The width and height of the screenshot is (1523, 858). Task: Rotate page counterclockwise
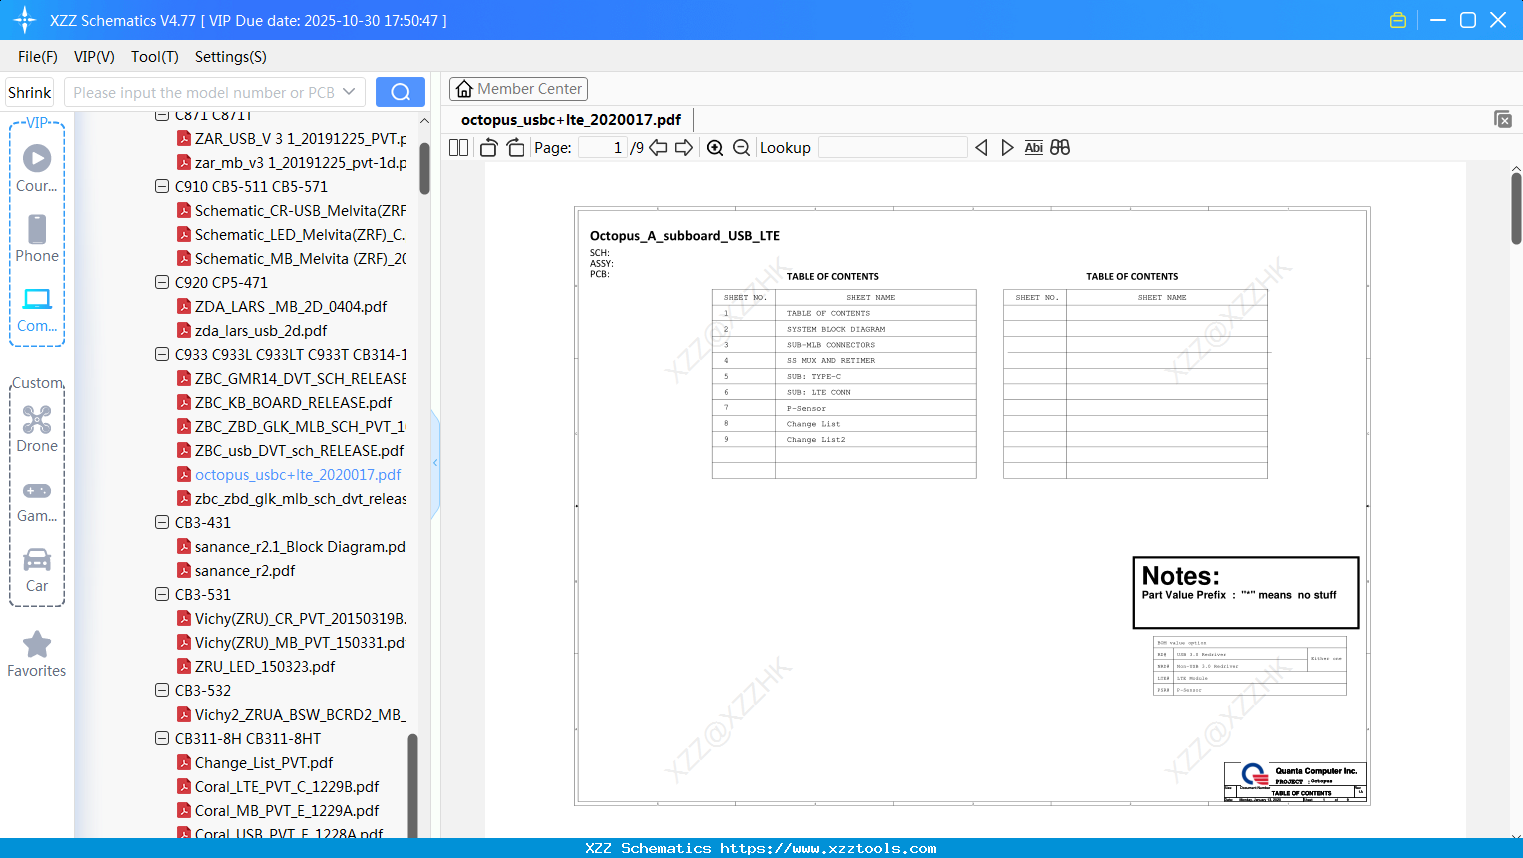pos(488,147)
